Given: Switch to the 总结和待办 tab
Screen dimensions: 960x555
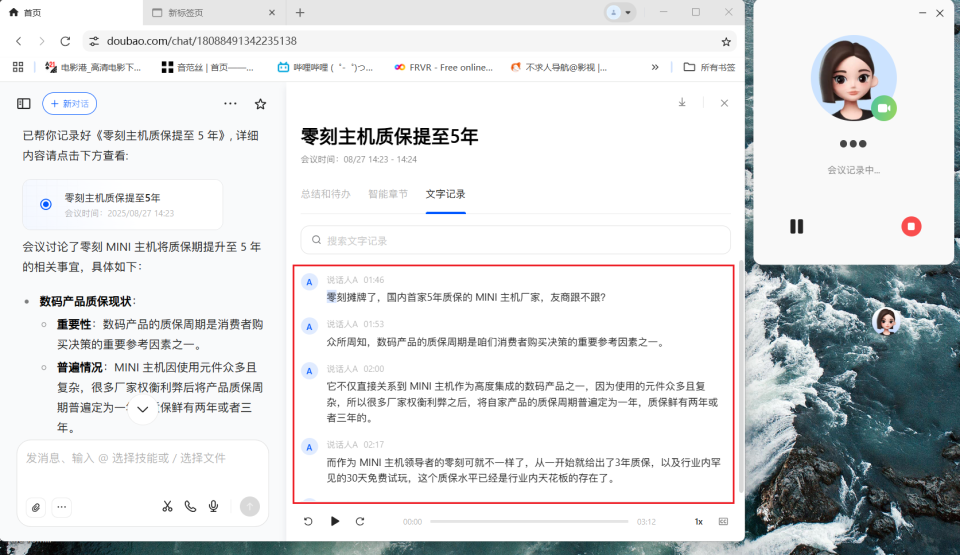Looking at the screenshot, I should (x=326, y=194).
